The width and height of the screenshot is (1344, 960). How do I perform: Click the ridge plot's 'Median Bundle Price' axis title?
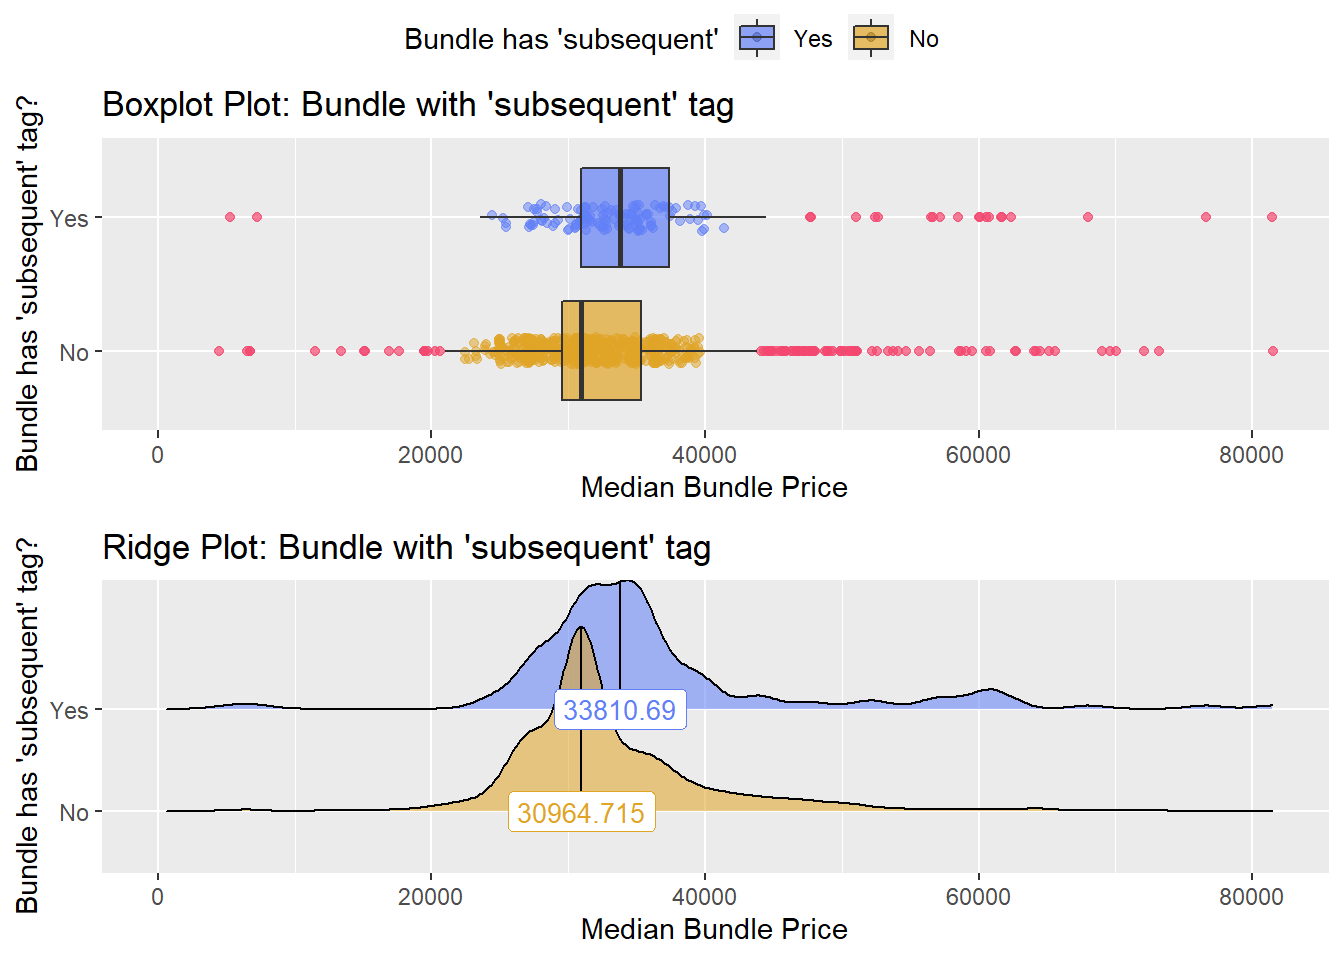(x=714, y=929)
